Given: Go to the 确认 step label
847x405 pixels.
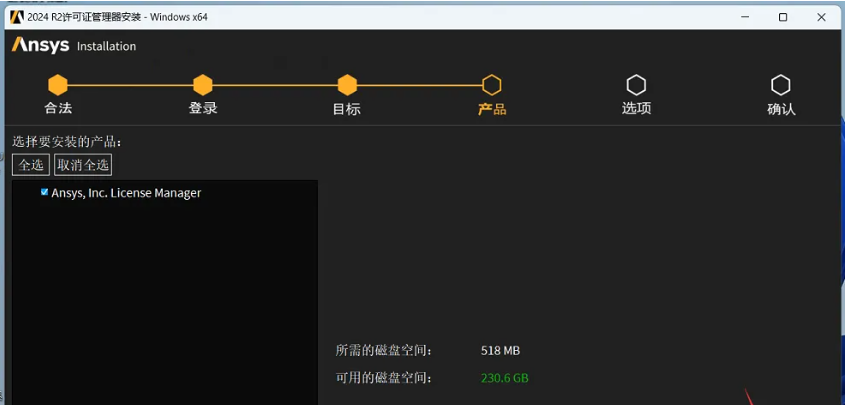Looking at the screenshot, I should (x=781, y=109).
